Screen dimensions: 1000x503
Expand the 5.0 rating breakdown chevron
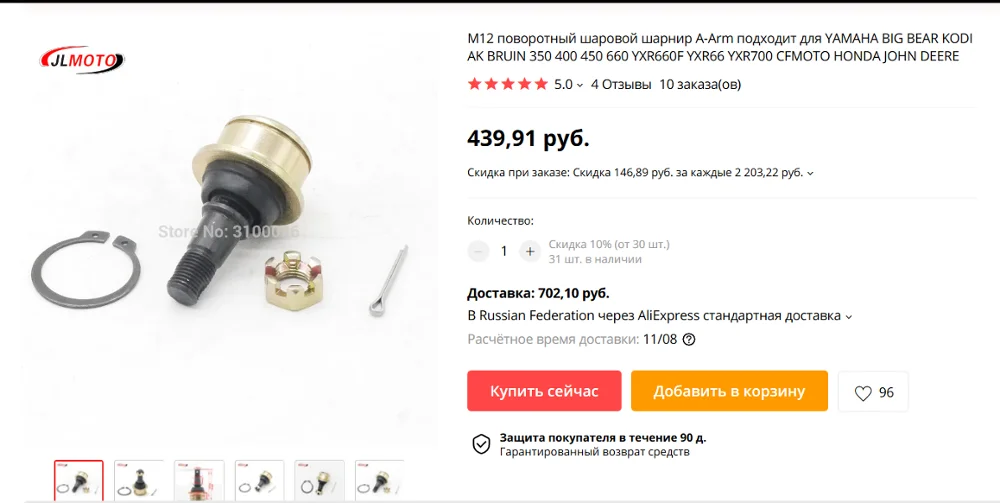coord(580,85)
